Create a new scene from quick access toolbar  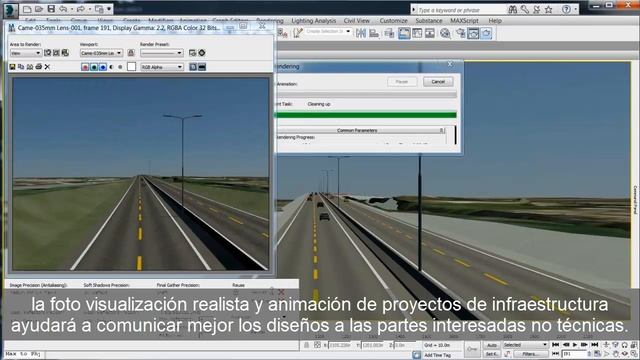(x=27, y=9)
